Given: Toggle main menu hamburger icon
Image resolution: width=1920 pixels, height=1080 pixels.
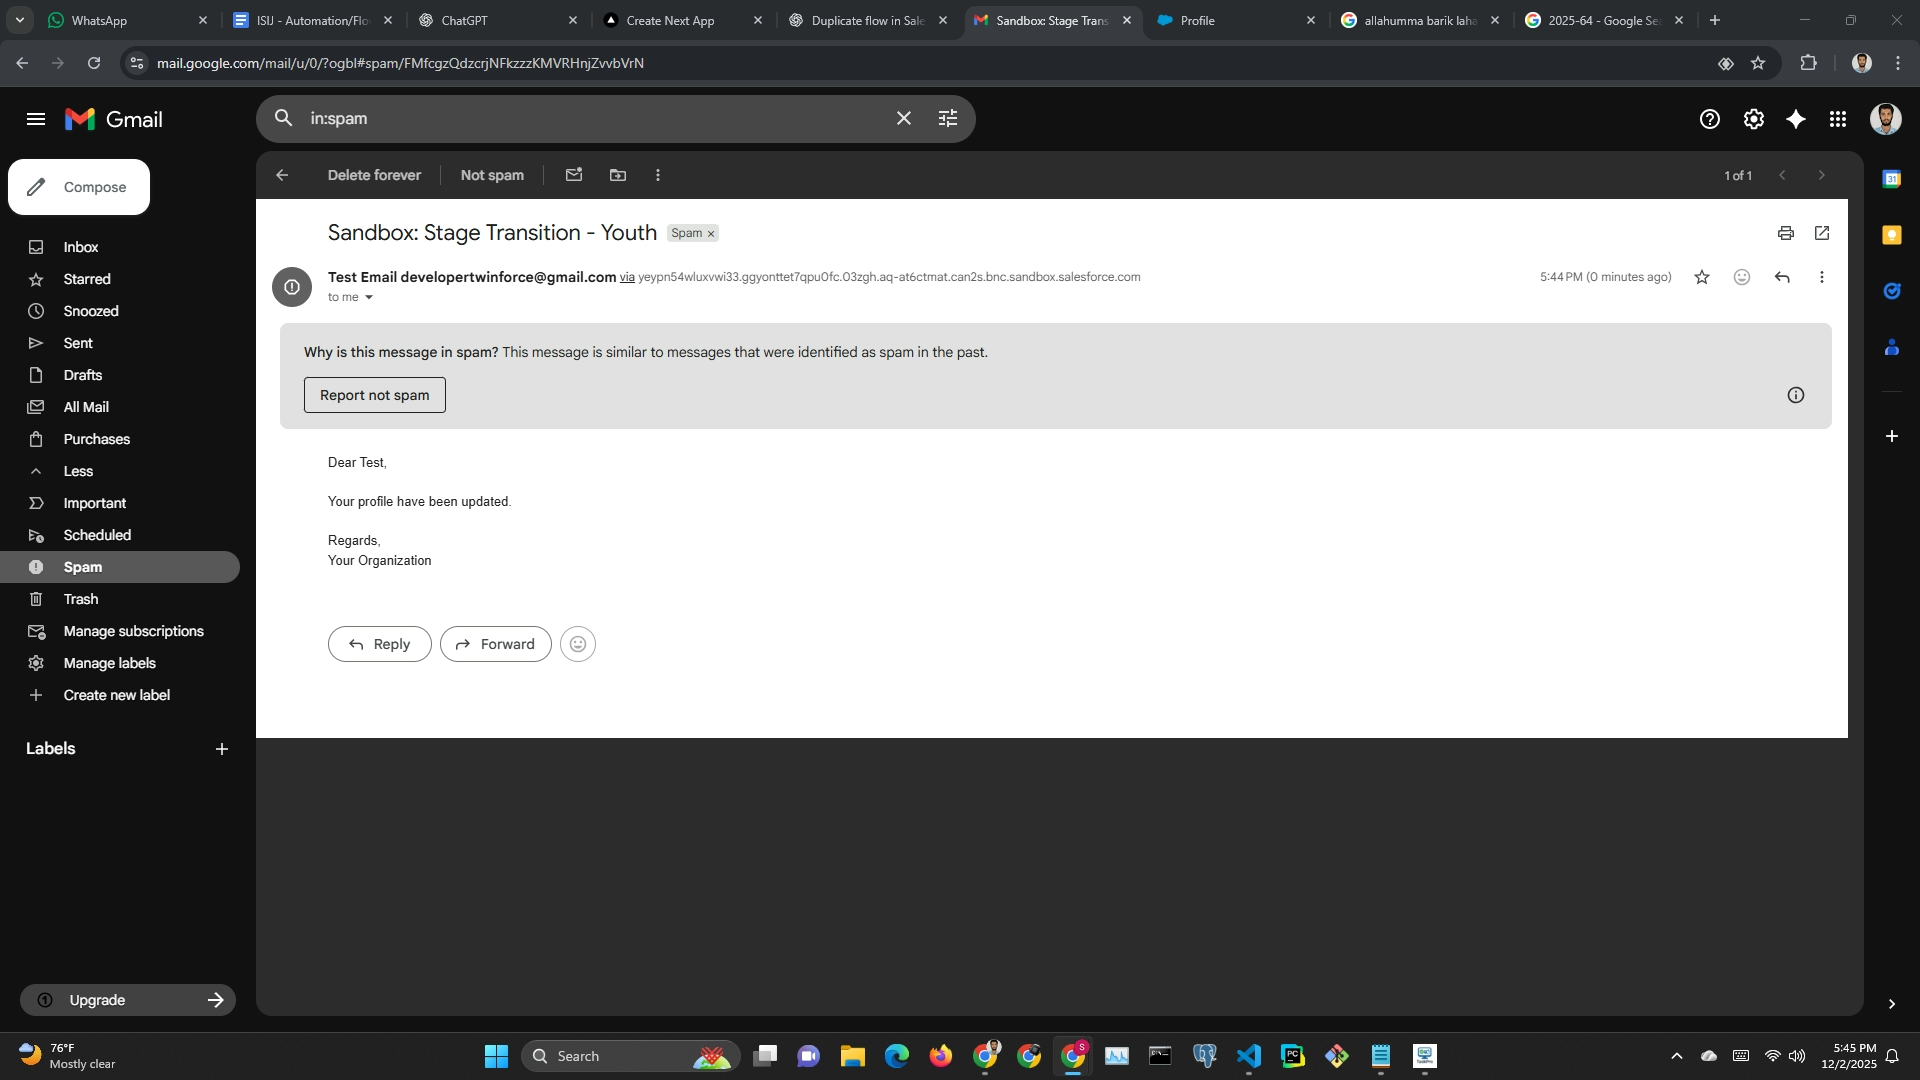Looking at the screenshot, I should point(36,119).
